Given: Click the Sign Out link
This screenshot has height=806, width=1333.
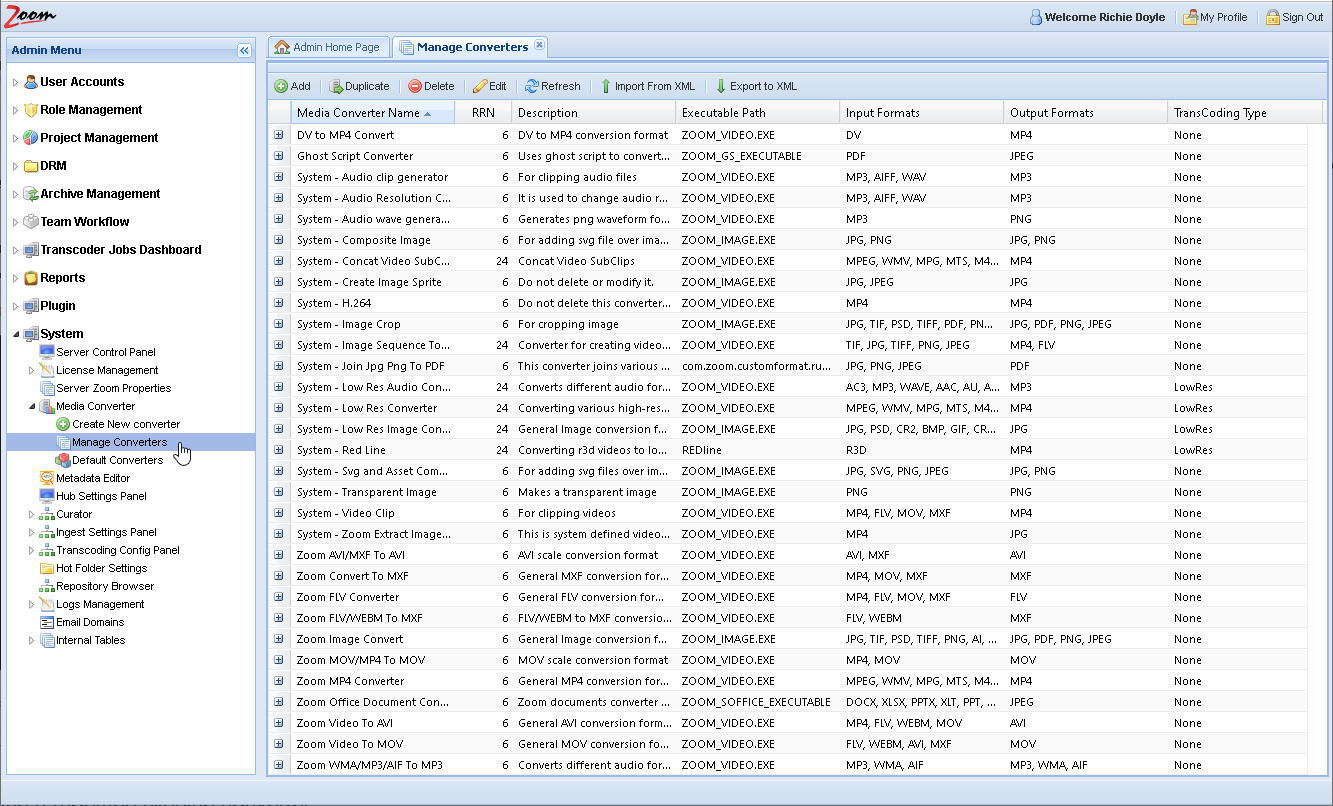Looking at the screenshot, I should 1294,17.
